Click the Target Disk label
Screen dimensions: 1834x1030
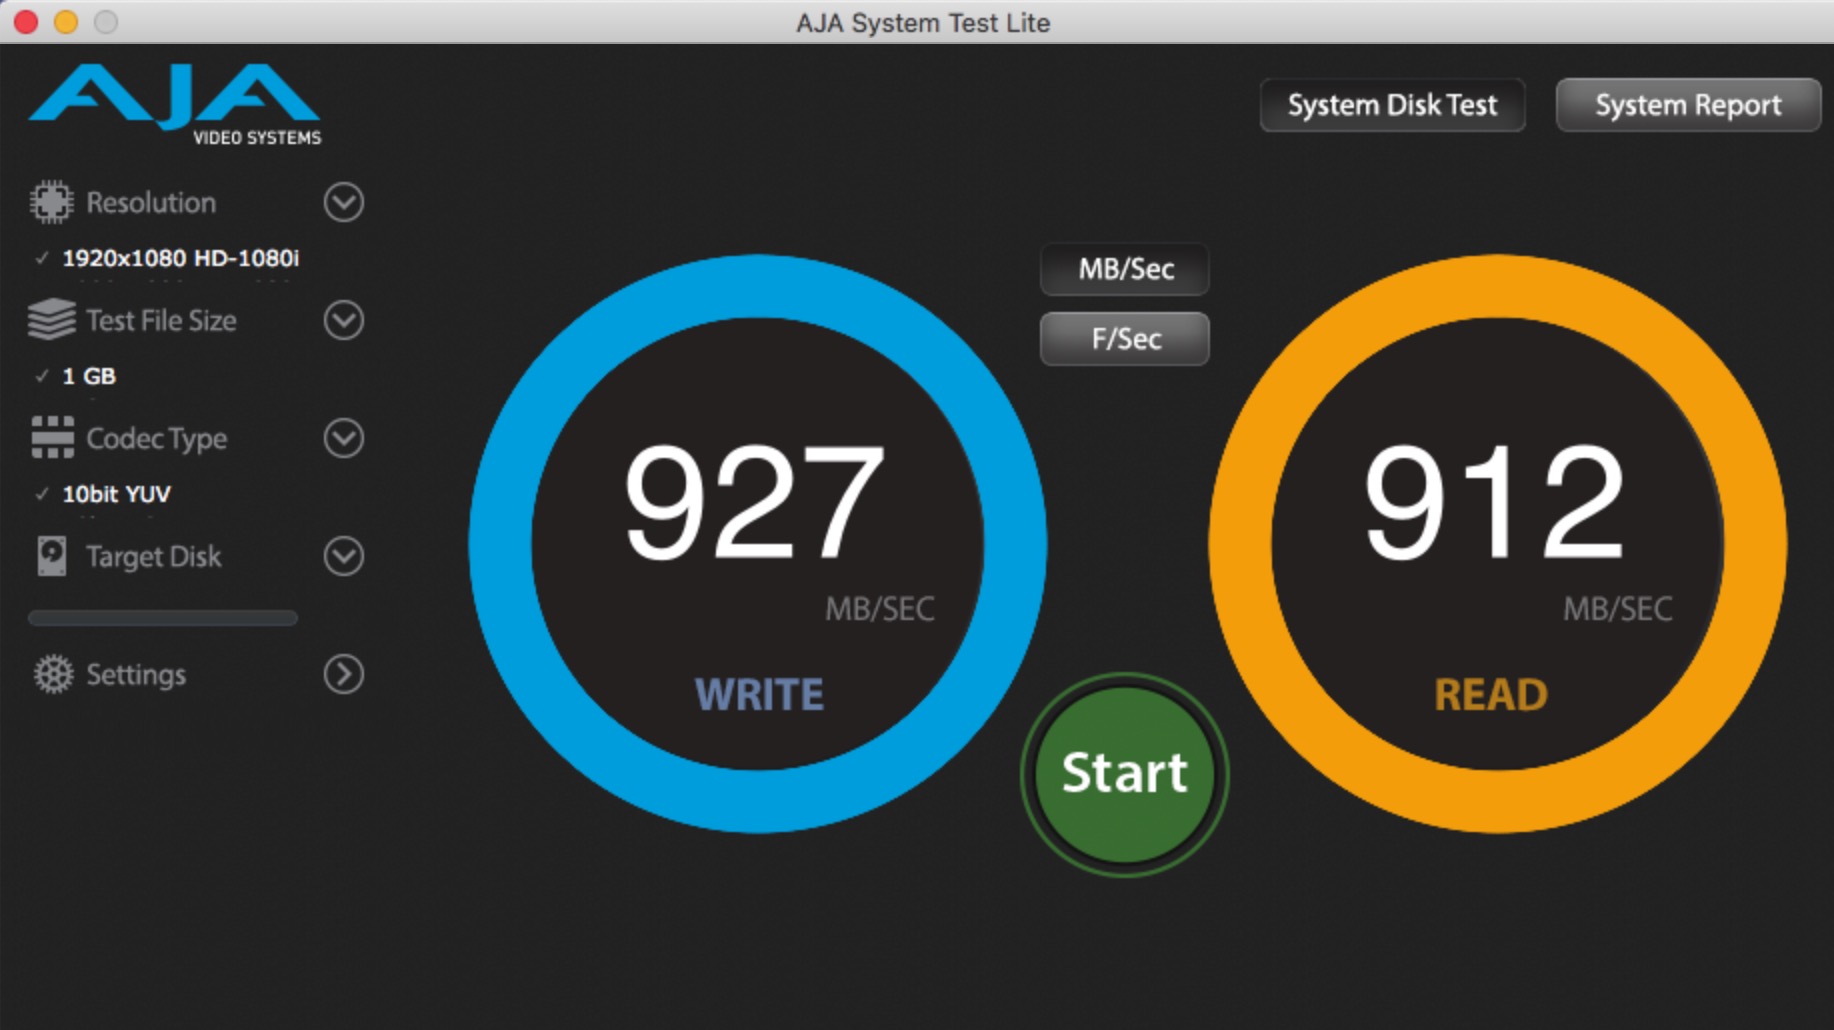coord(154,556)
